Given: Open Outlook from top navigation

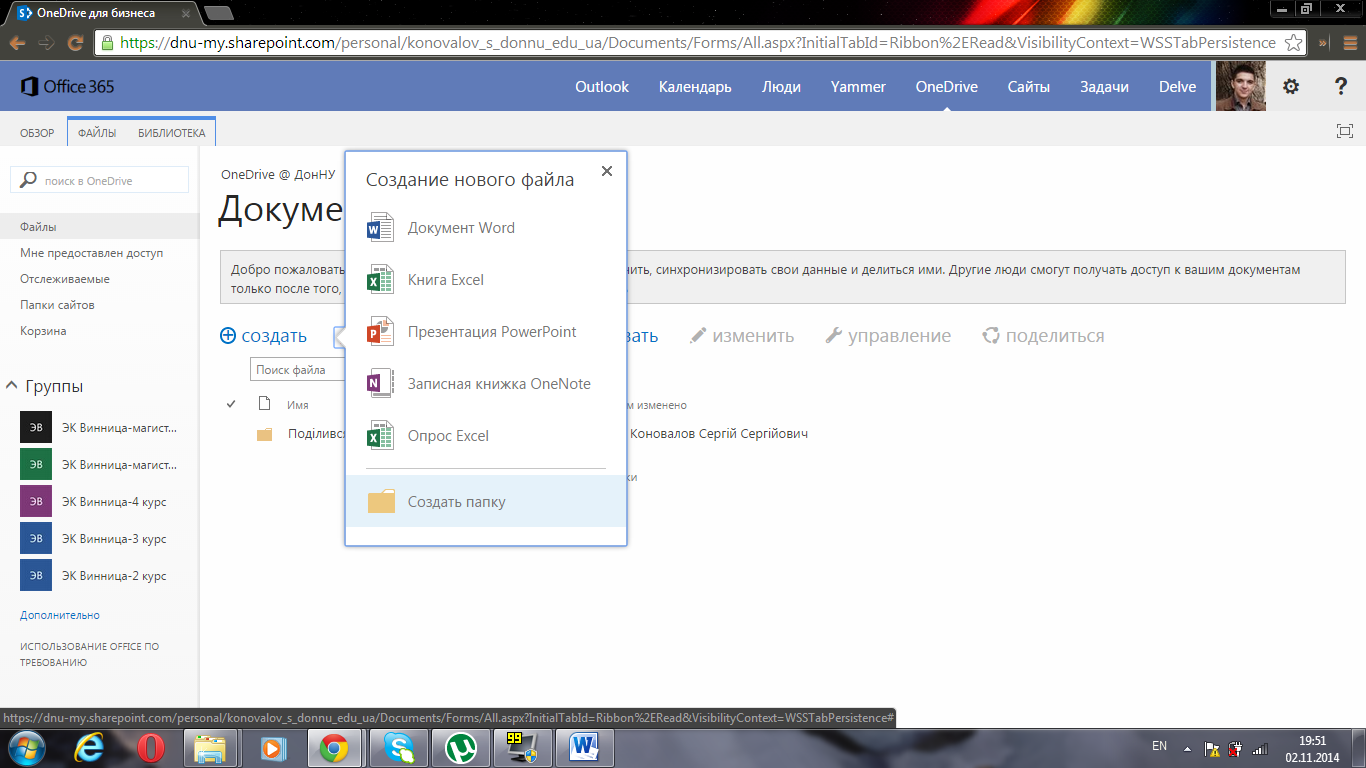Looking at the screenshot, I should coord(602,87).
